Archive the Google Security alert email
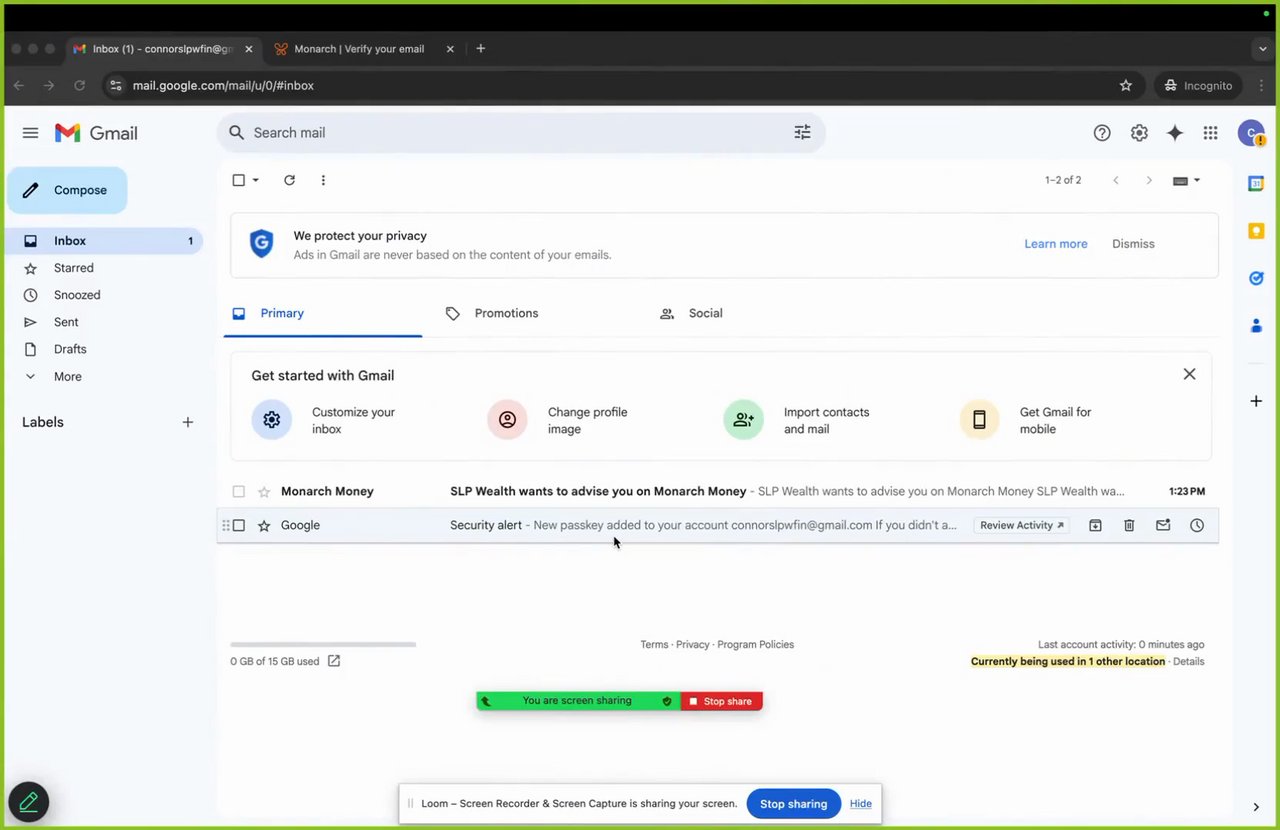1280x830 pixels. [x=1095, y=525]
